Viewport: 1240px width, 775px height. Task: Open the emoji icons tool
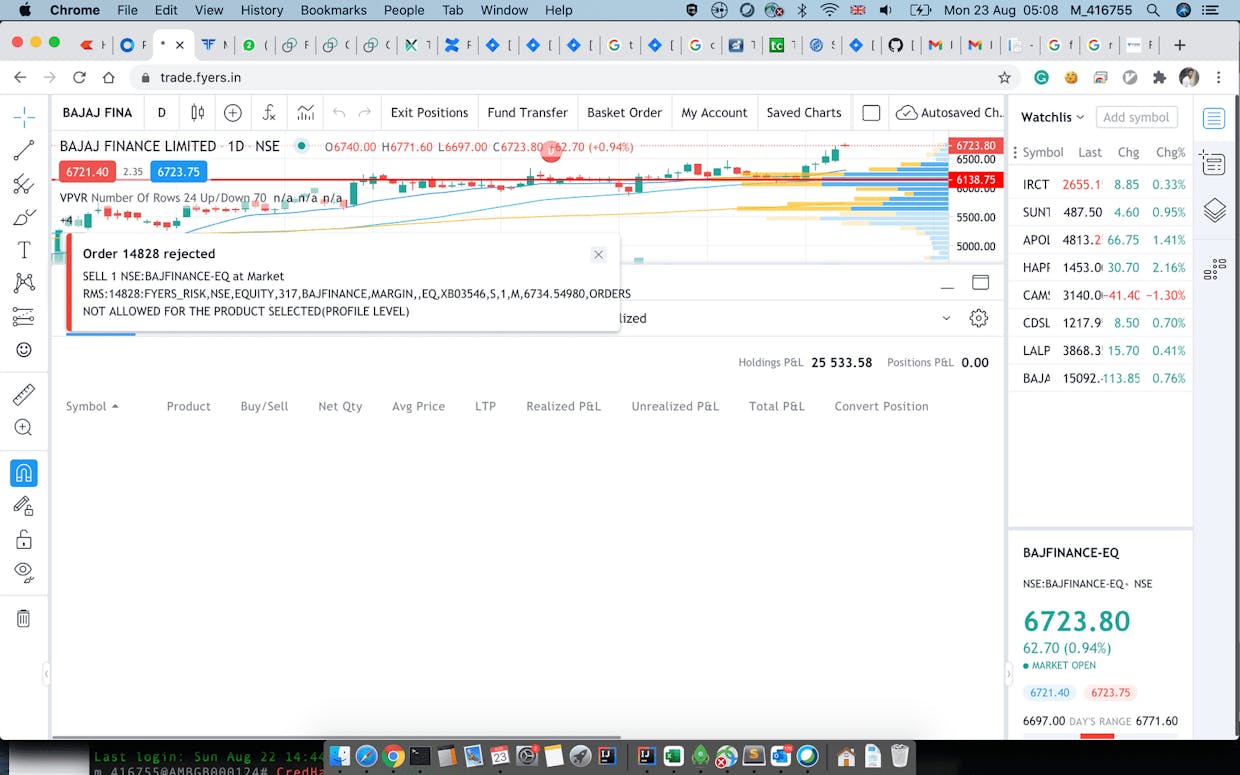click(x=24, y=349)
